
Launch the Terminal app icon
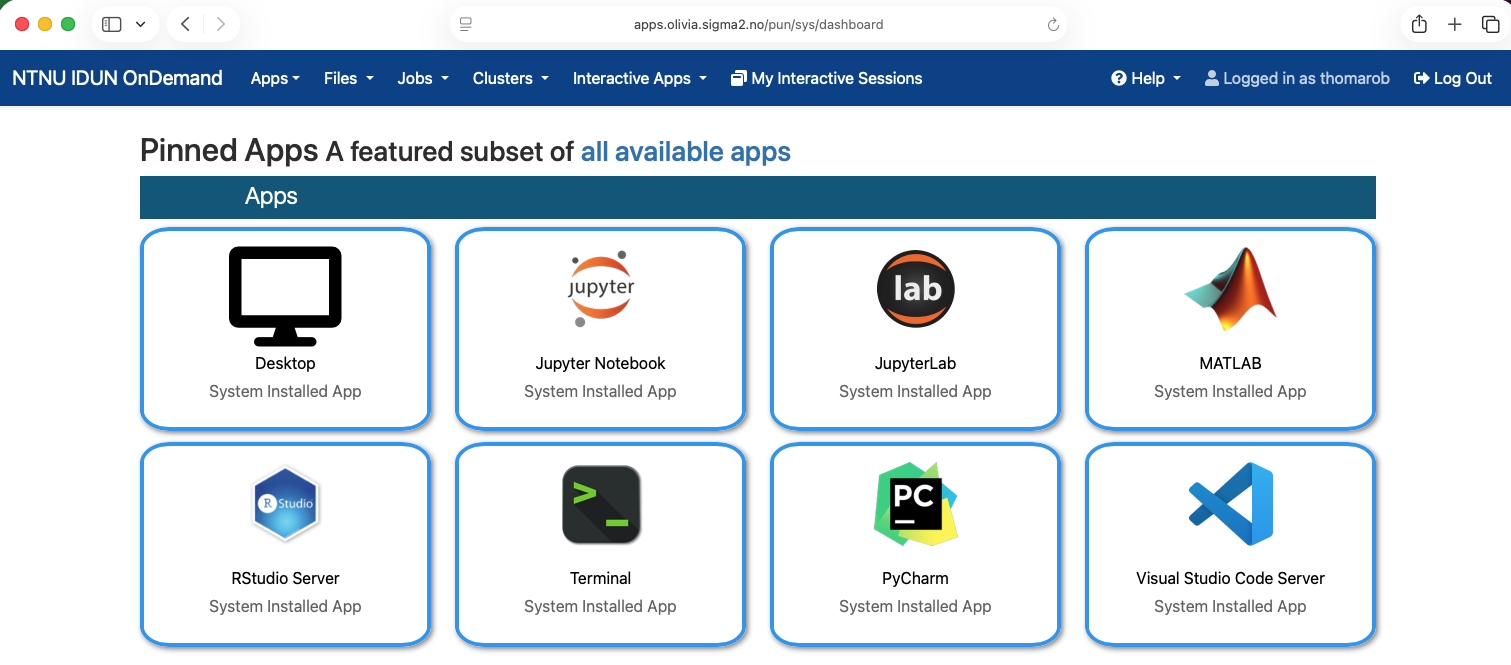pyautogui.click(x=600, y=504)
